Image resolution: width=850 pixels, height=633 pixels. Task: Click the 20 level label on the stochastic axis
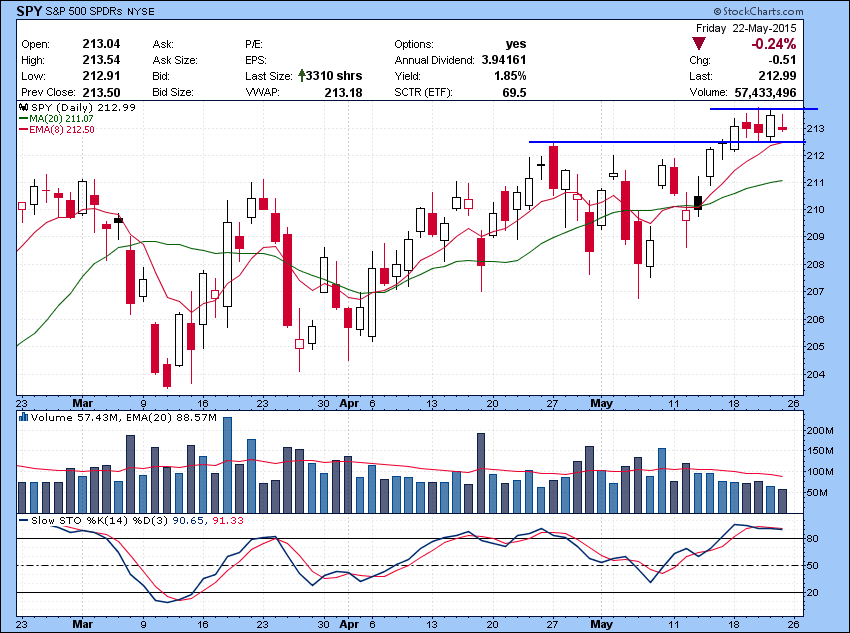(813, 592)
